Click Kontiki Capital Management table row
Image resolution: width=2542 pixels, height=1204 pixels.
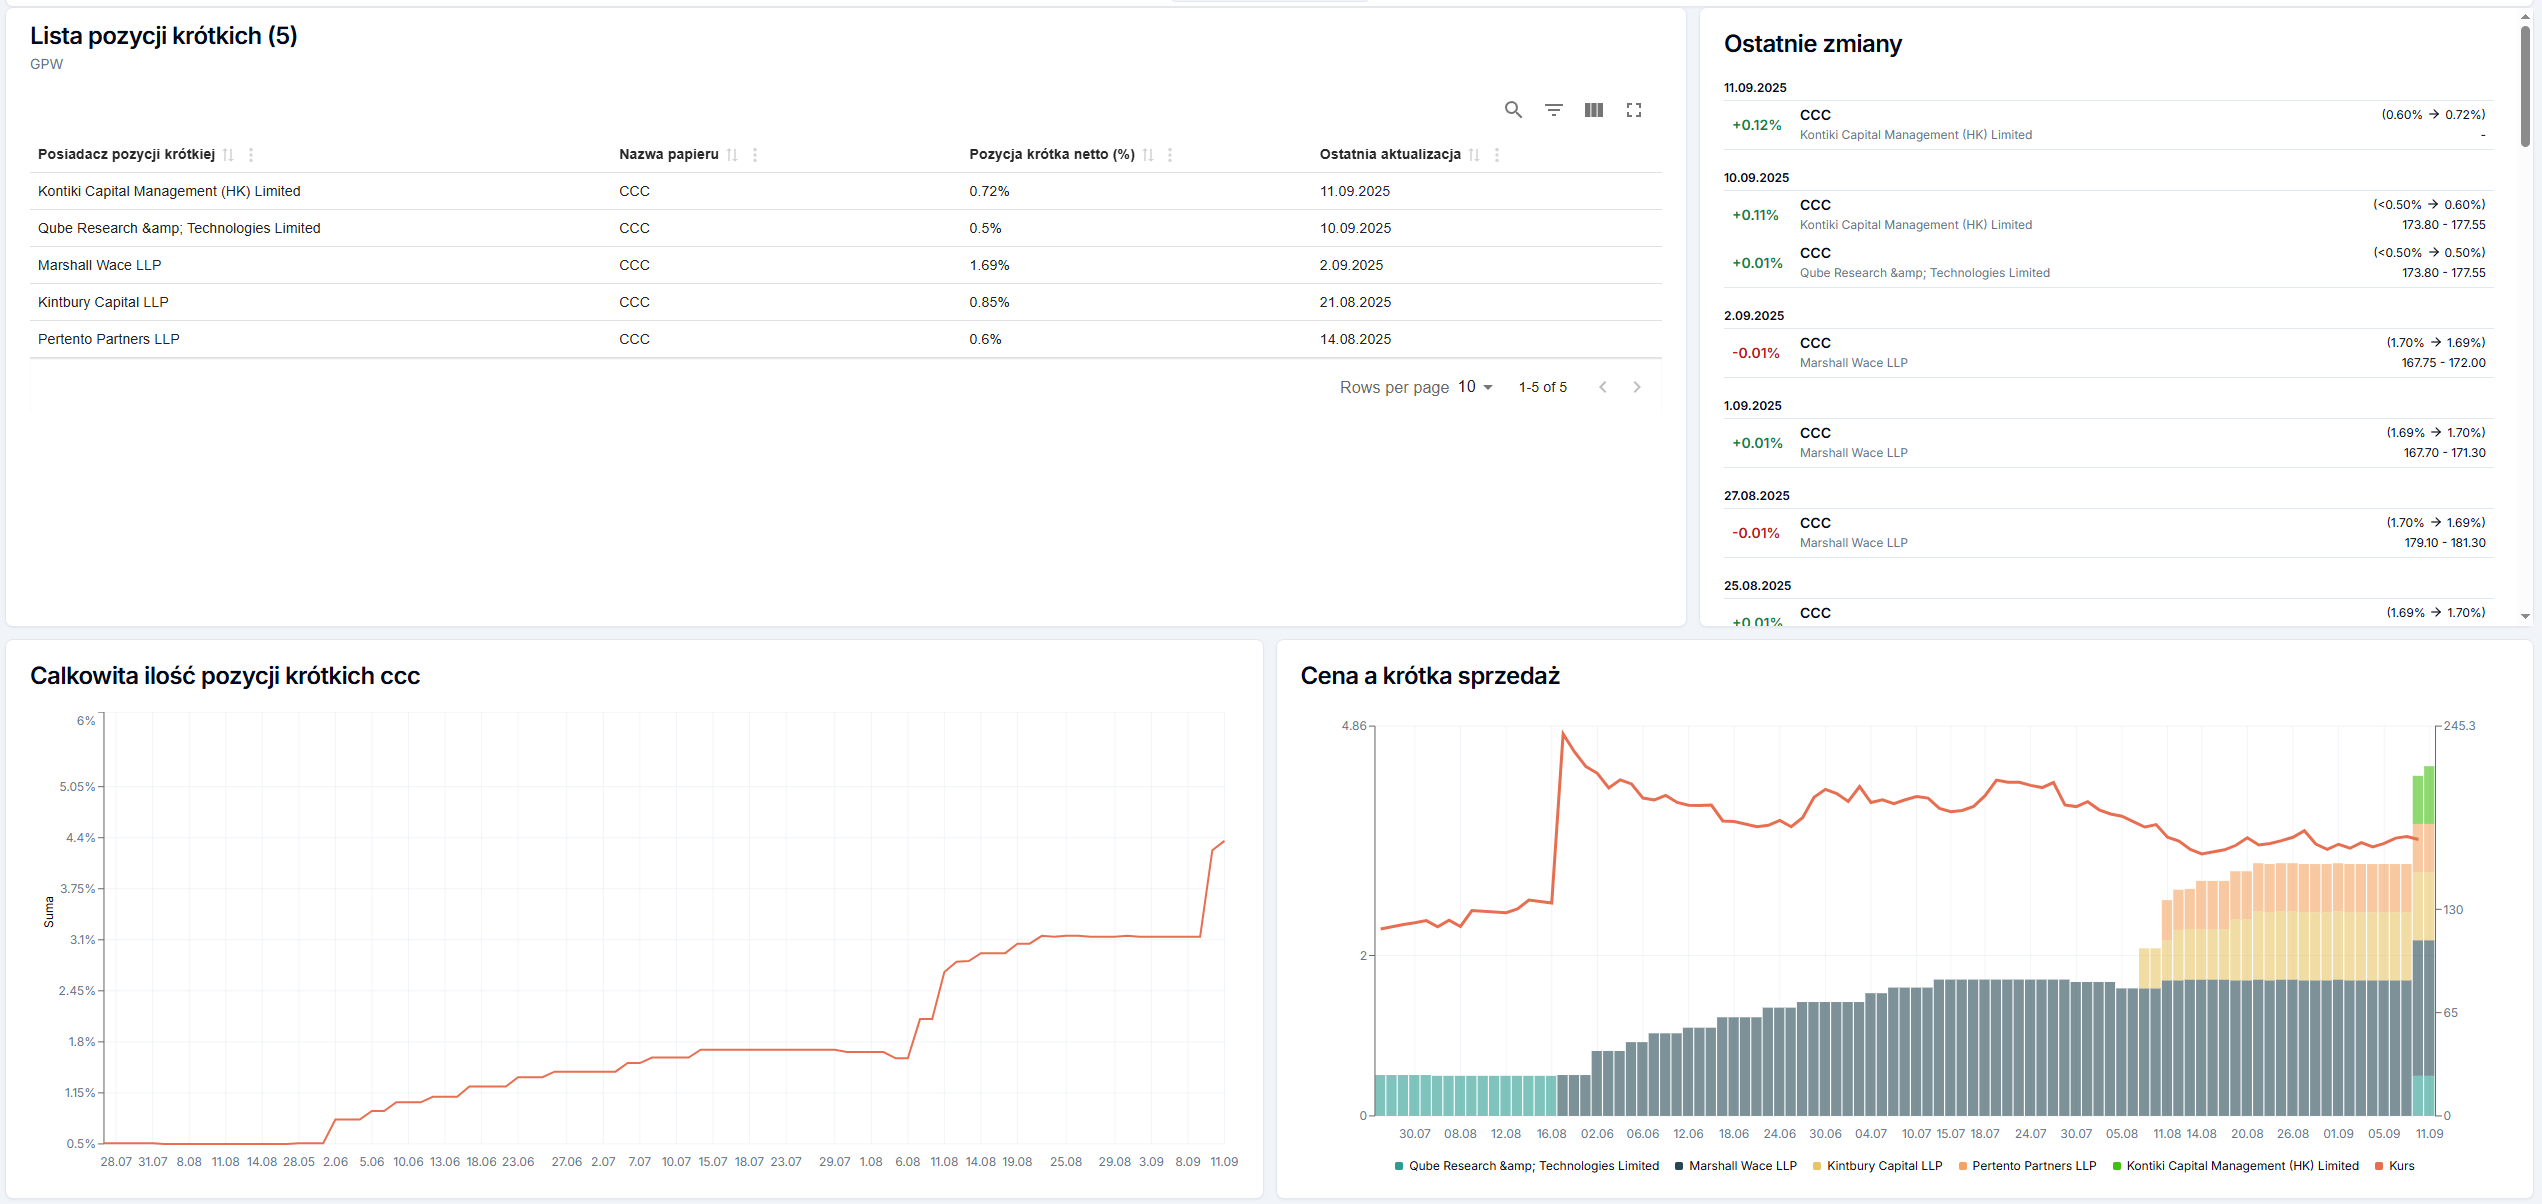169,191
